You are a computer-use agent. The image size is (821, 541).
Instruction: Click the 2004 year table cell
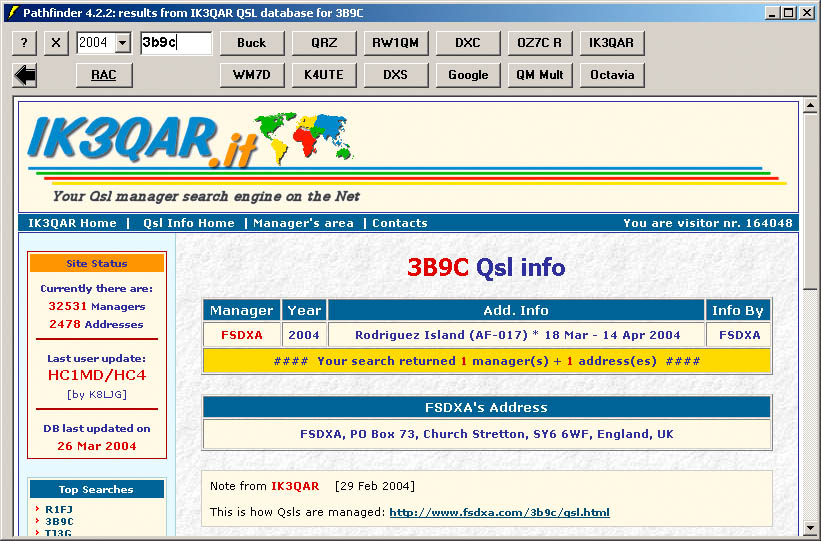tap(304, 335)
